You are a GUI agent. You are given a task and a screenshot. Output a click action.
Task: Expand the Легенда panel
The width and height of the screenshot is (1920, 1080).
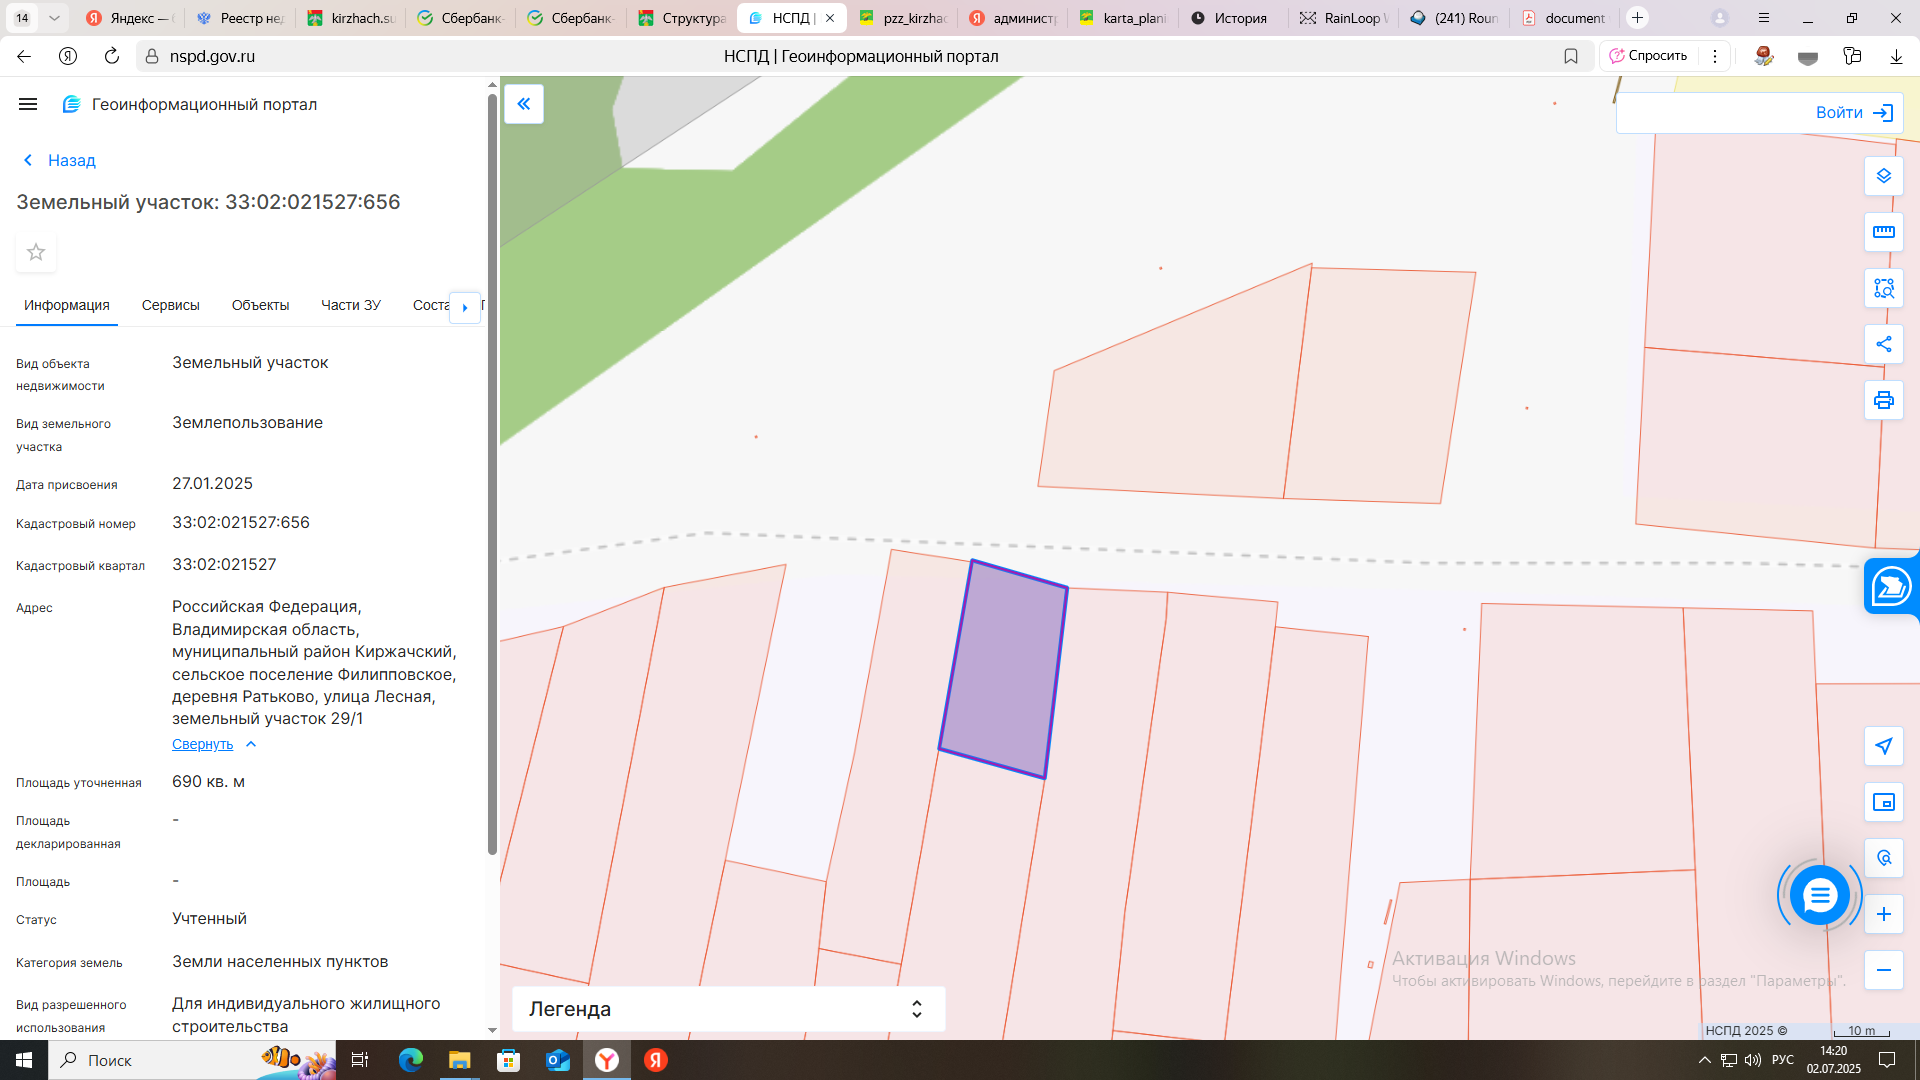[728, 1009]
